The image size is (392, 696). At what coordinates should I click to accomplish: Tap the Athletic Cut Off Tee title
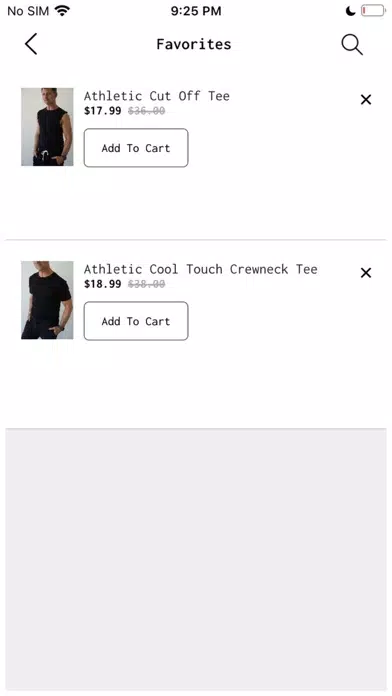click(x=157, y=96)
